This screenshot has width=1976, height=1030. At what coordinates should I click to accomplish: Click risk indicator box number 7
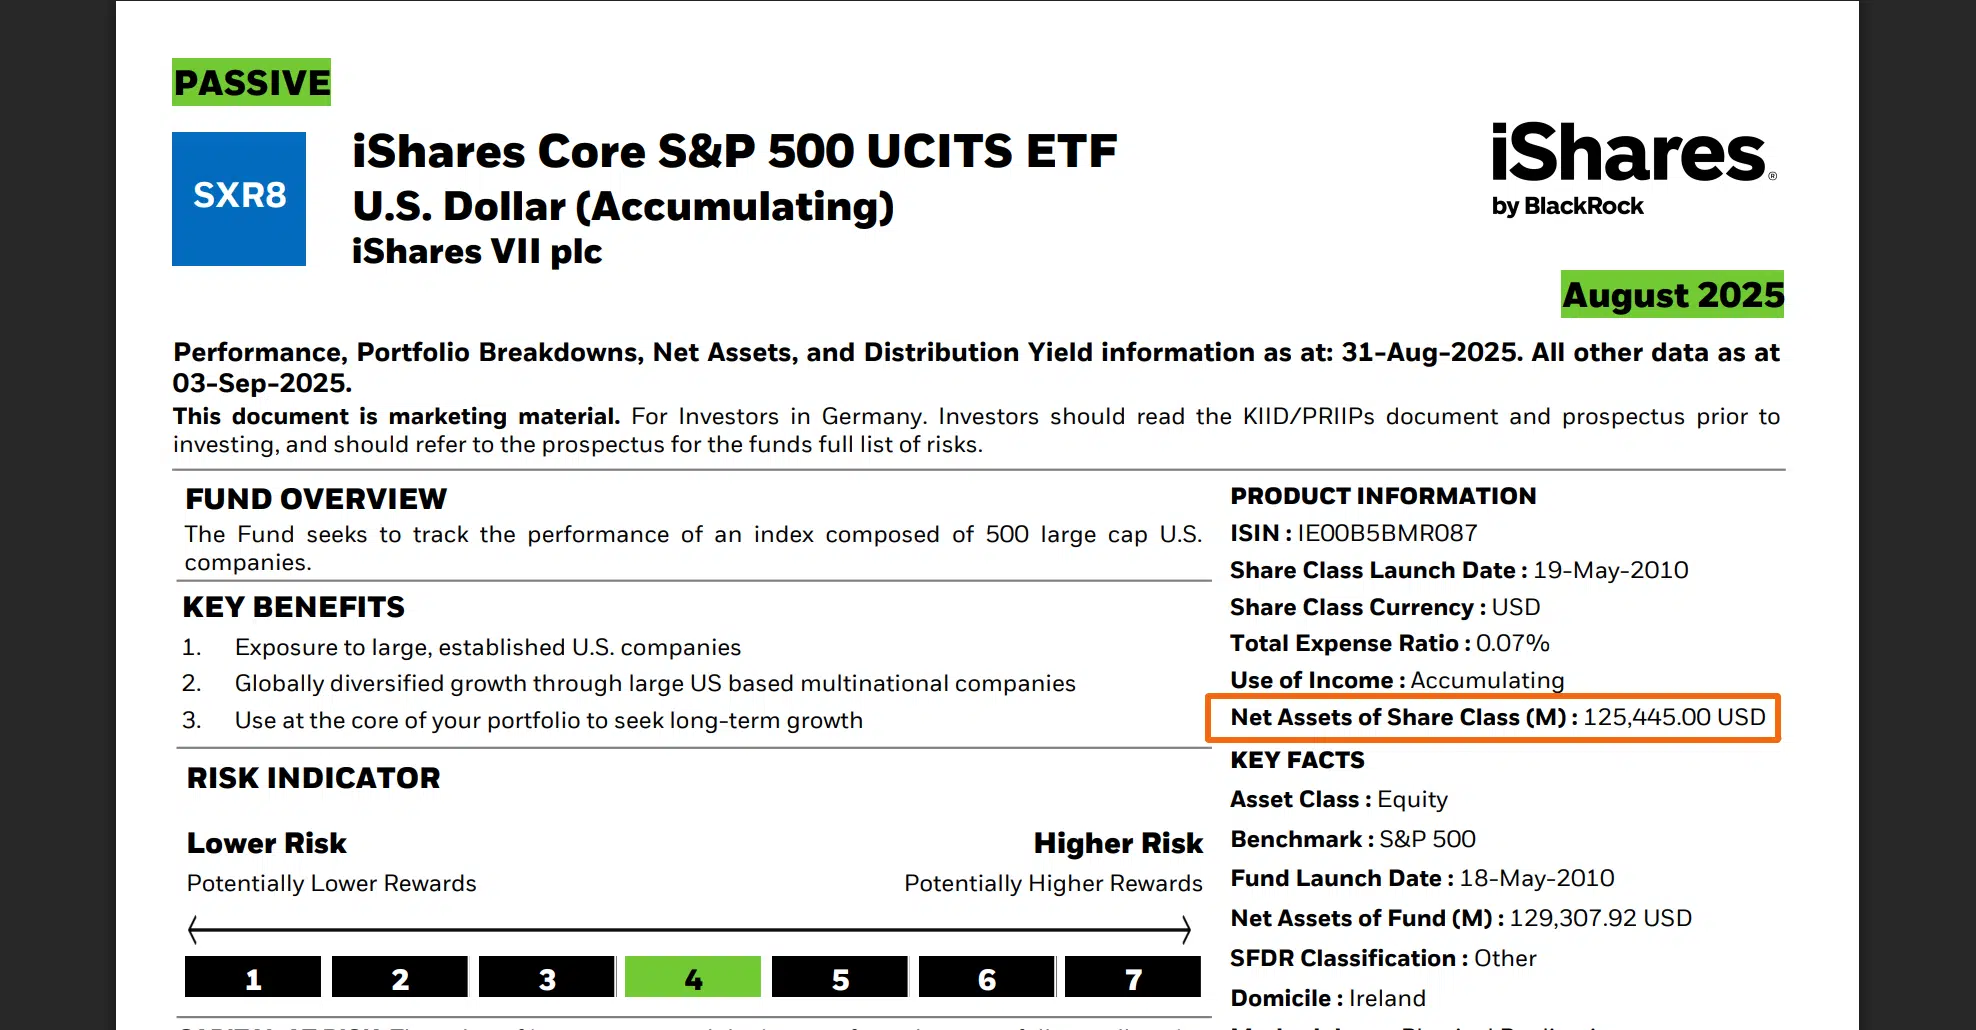[1132, 978]
